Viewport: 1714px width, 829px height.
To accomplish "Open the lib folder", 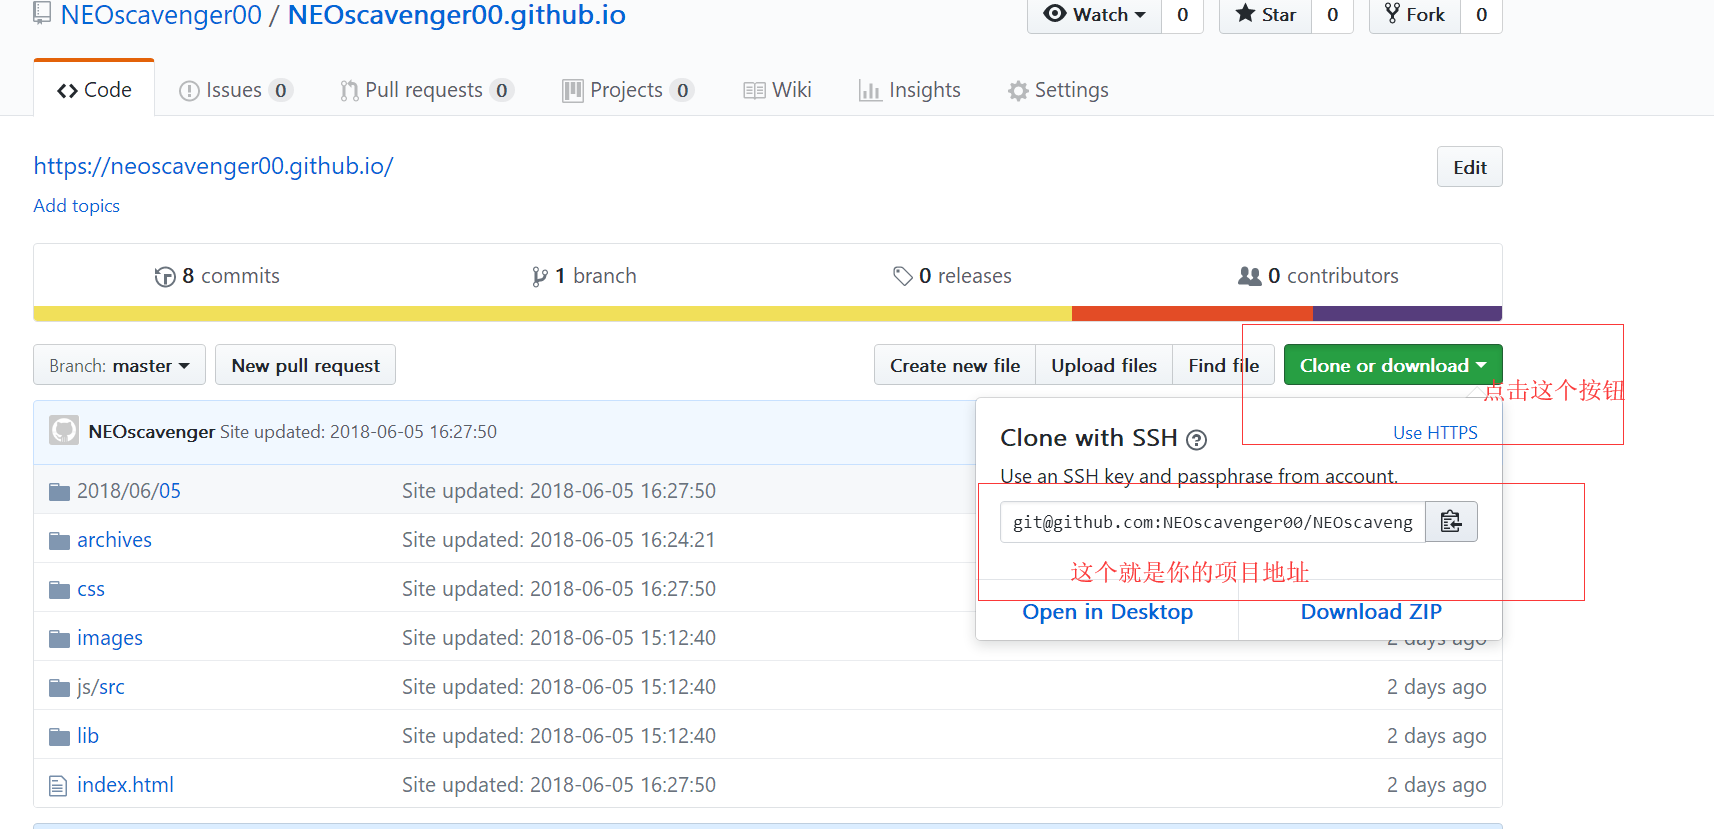I will click(x=88, y=736).
